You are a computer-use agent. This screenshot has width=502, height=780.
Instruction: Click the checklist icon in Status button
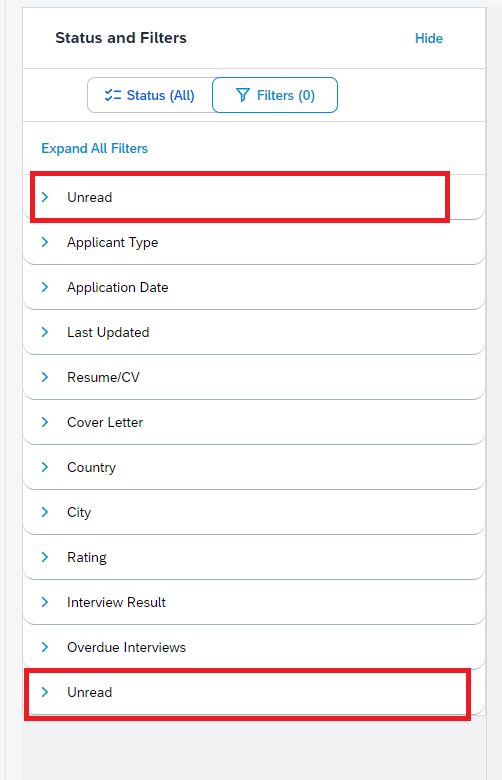(112, 95)
